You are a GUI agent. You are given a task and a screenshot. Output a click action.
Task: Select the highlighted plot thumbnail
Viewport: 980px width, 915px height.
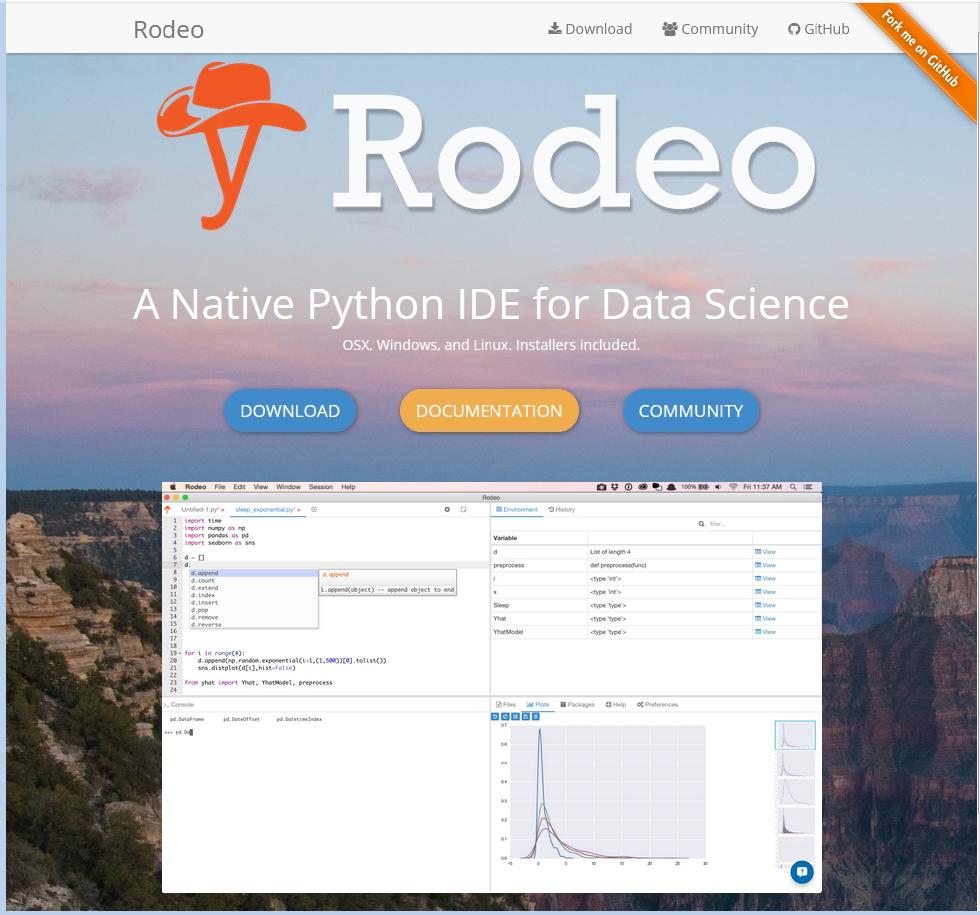[x=795, y=735]
